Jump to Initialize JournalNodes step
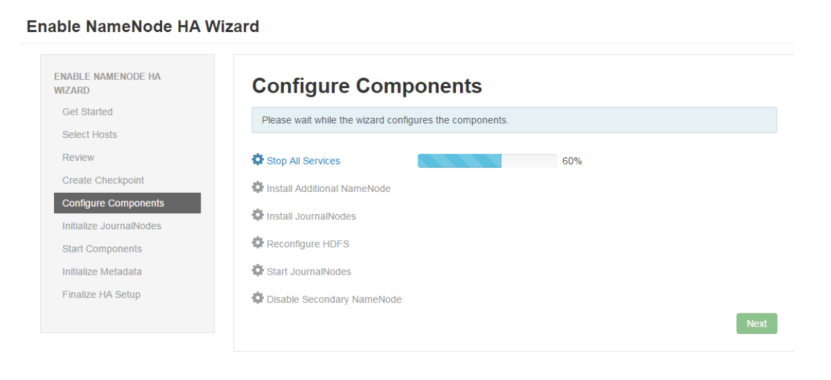 (111, 226)
